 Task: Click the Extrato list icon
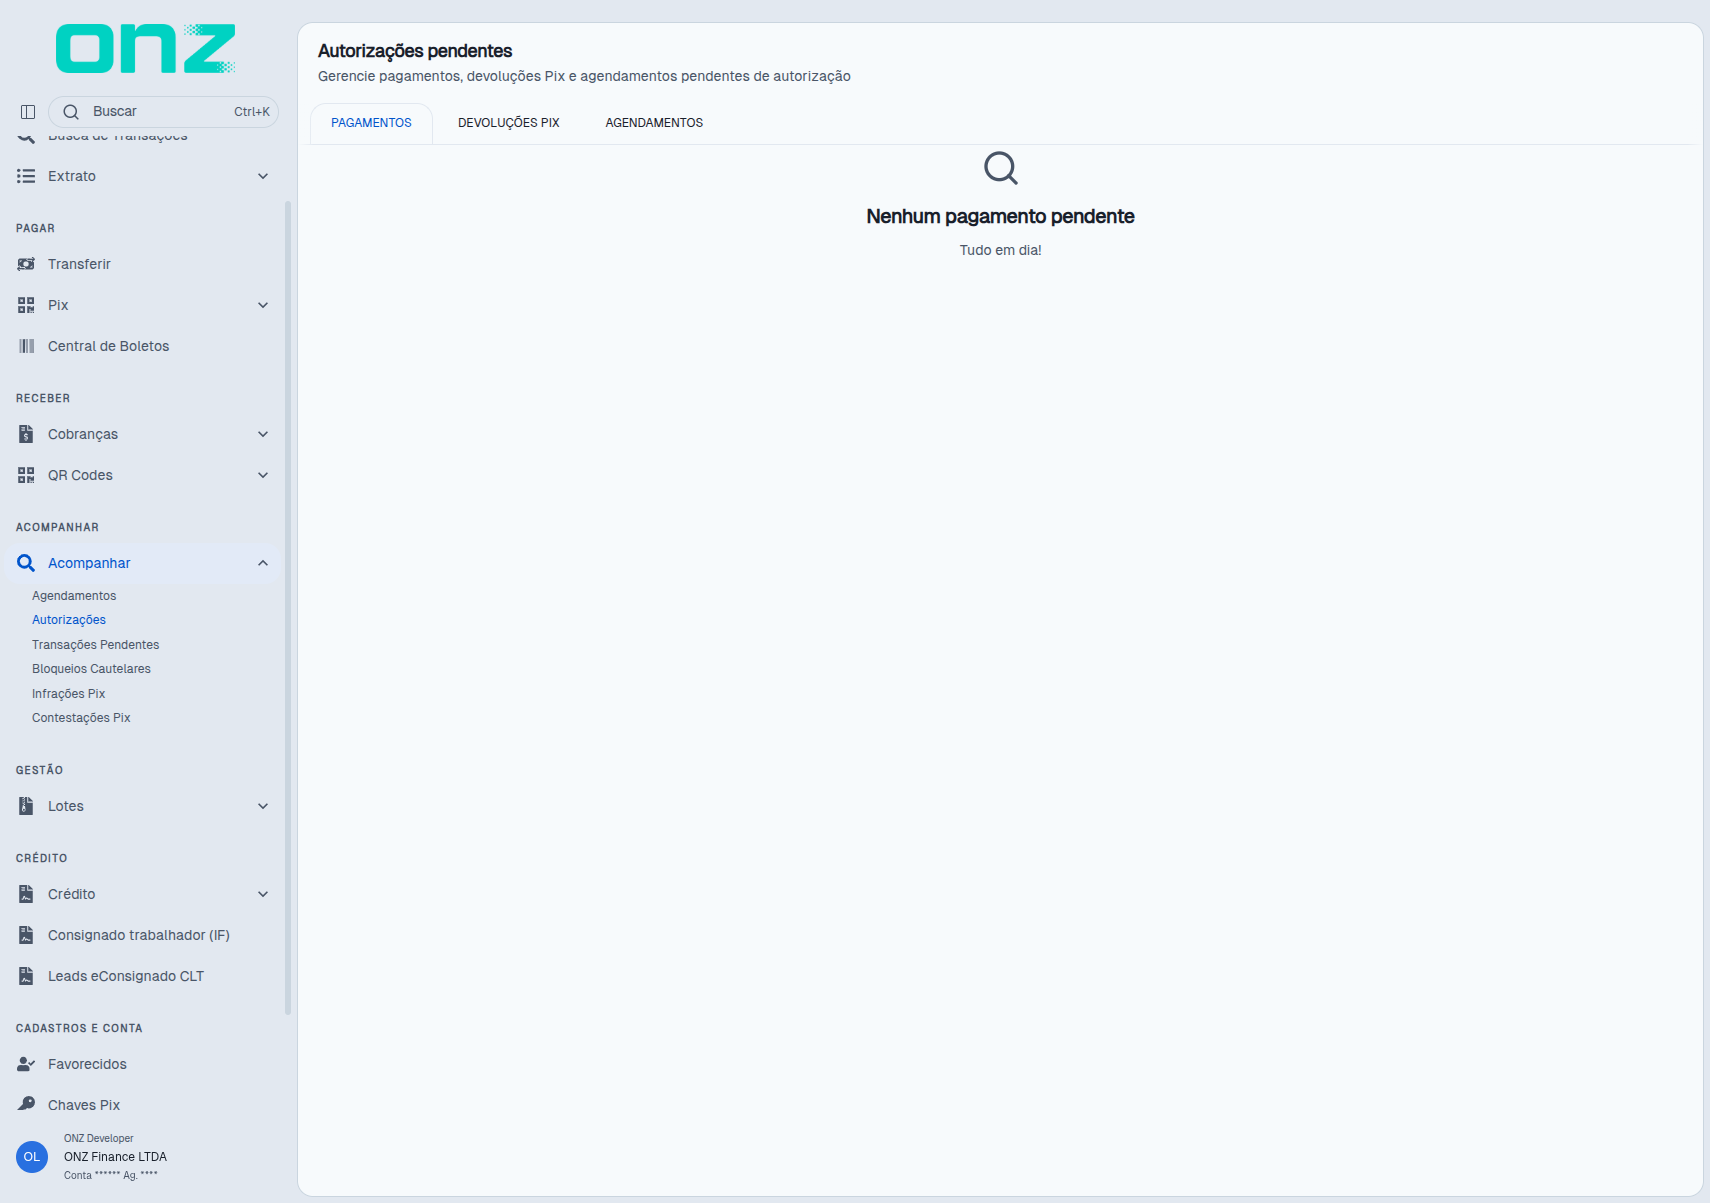(x=26, y=176)
